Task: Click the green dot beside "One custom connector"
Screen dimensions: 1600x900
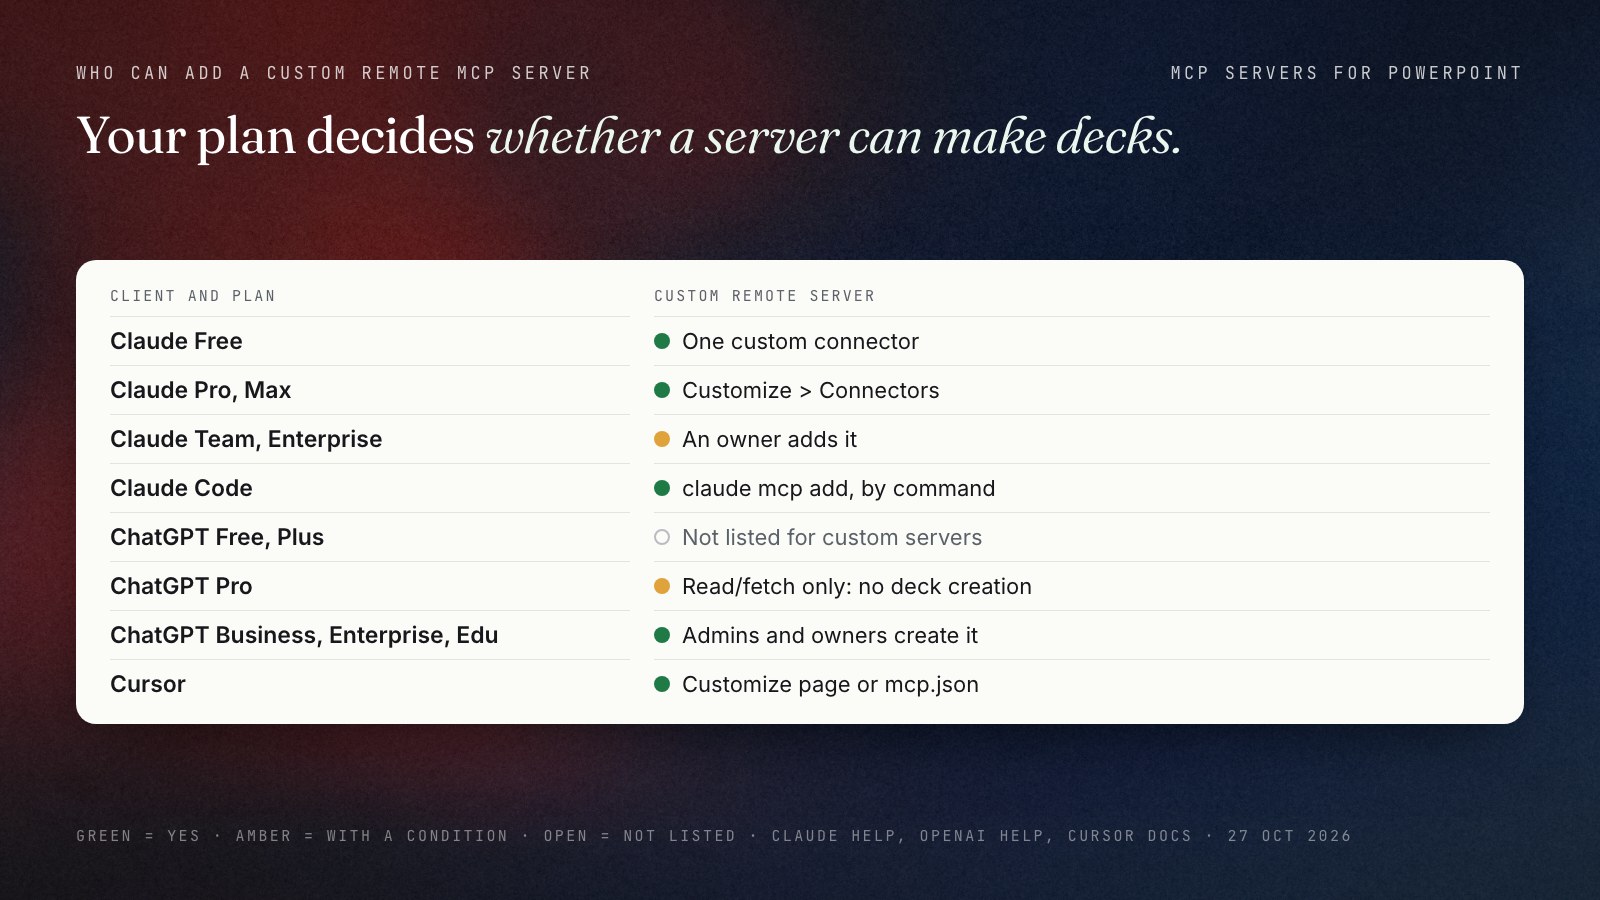Action: (662, 341)
